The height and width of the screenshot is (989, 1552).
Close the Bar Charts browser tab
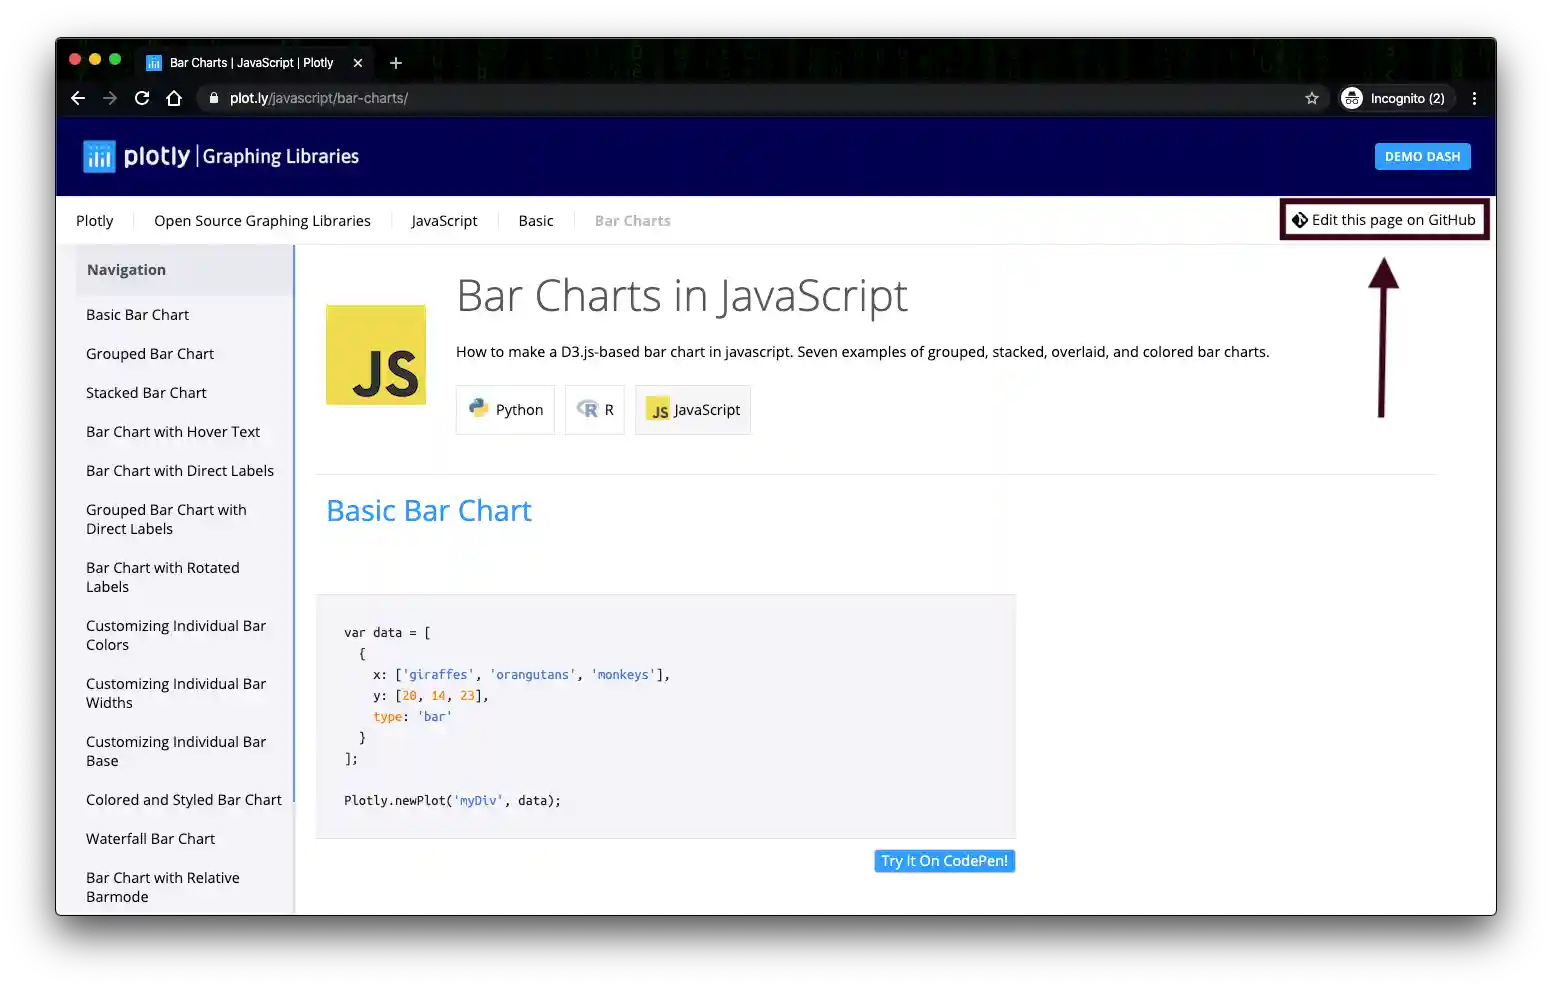(358, 63)
